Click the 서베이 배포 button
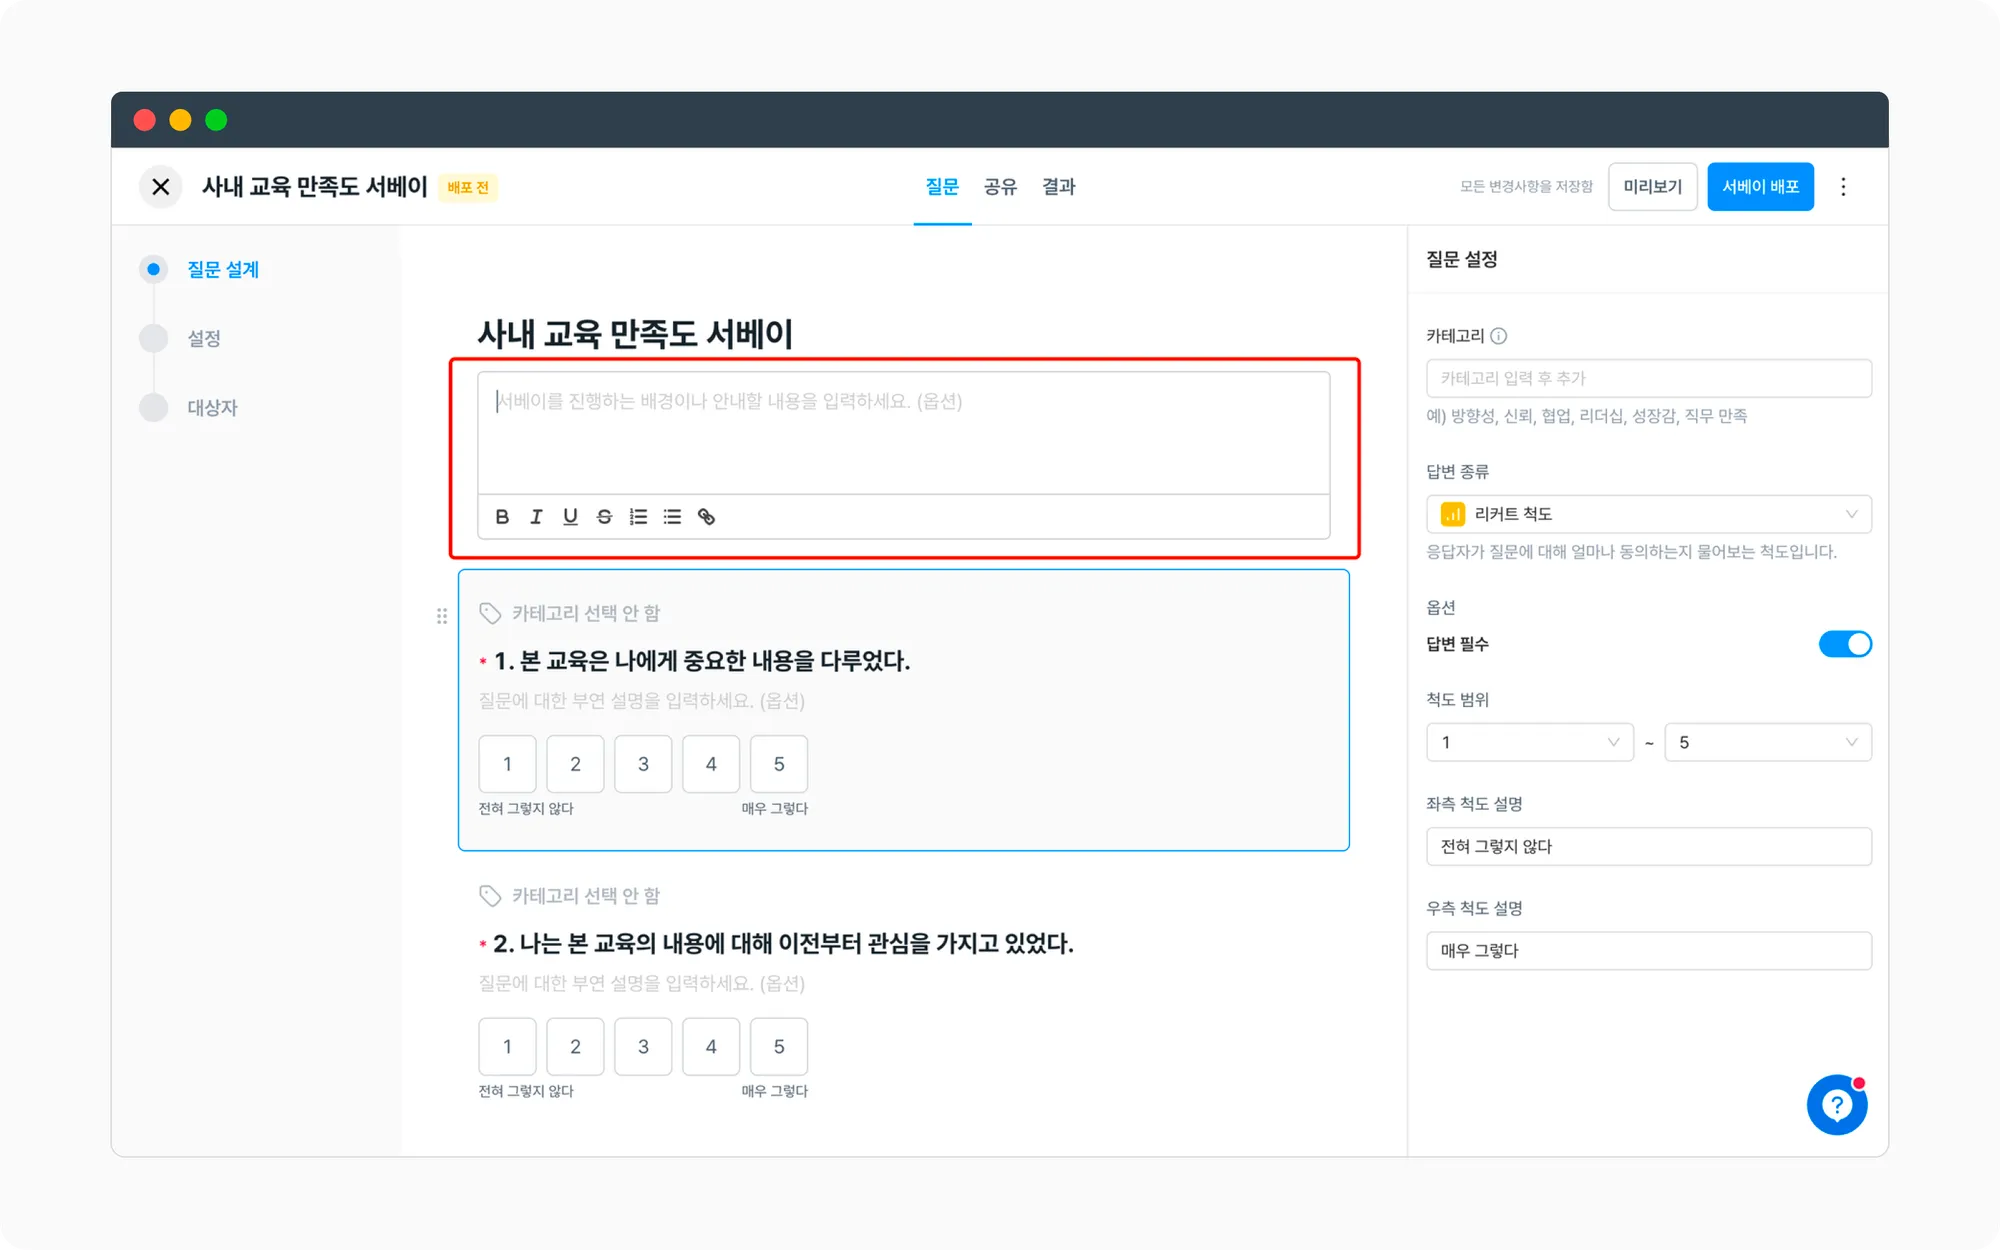Screen dimensions: 2000x1250 1760,187
